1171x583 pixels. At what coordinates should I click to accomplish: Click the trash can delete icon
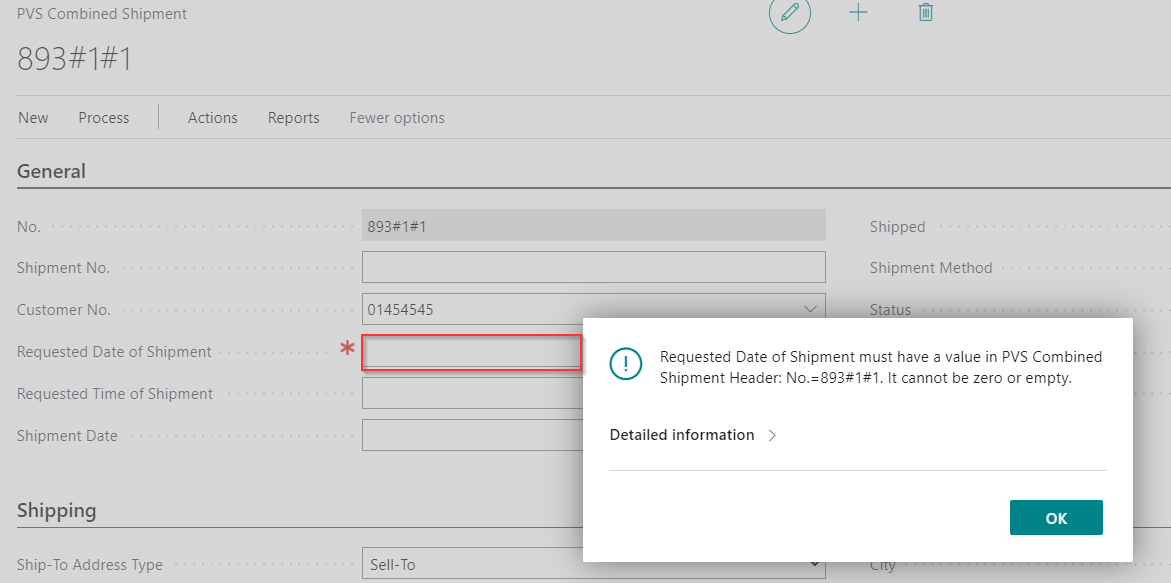(x=925, y=13)
